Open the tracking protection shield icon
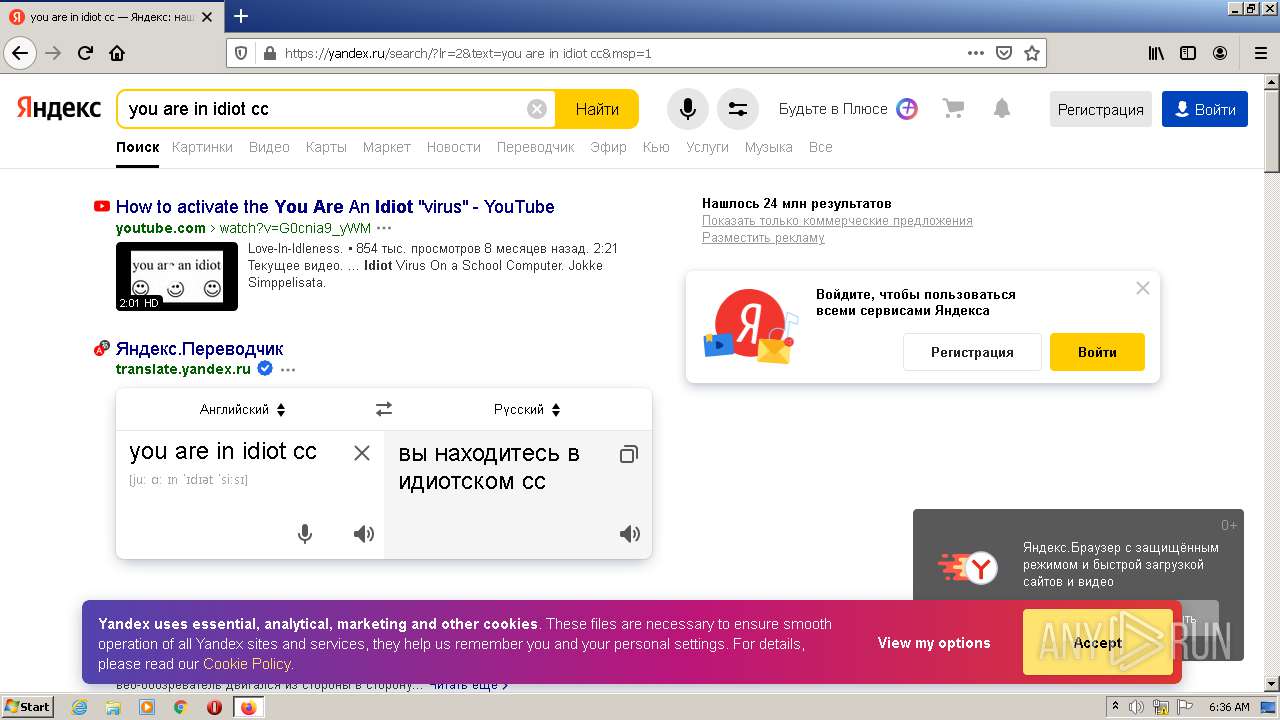Image resolution: width=1280 pixels, height=720 pixels. pos(240,53)
